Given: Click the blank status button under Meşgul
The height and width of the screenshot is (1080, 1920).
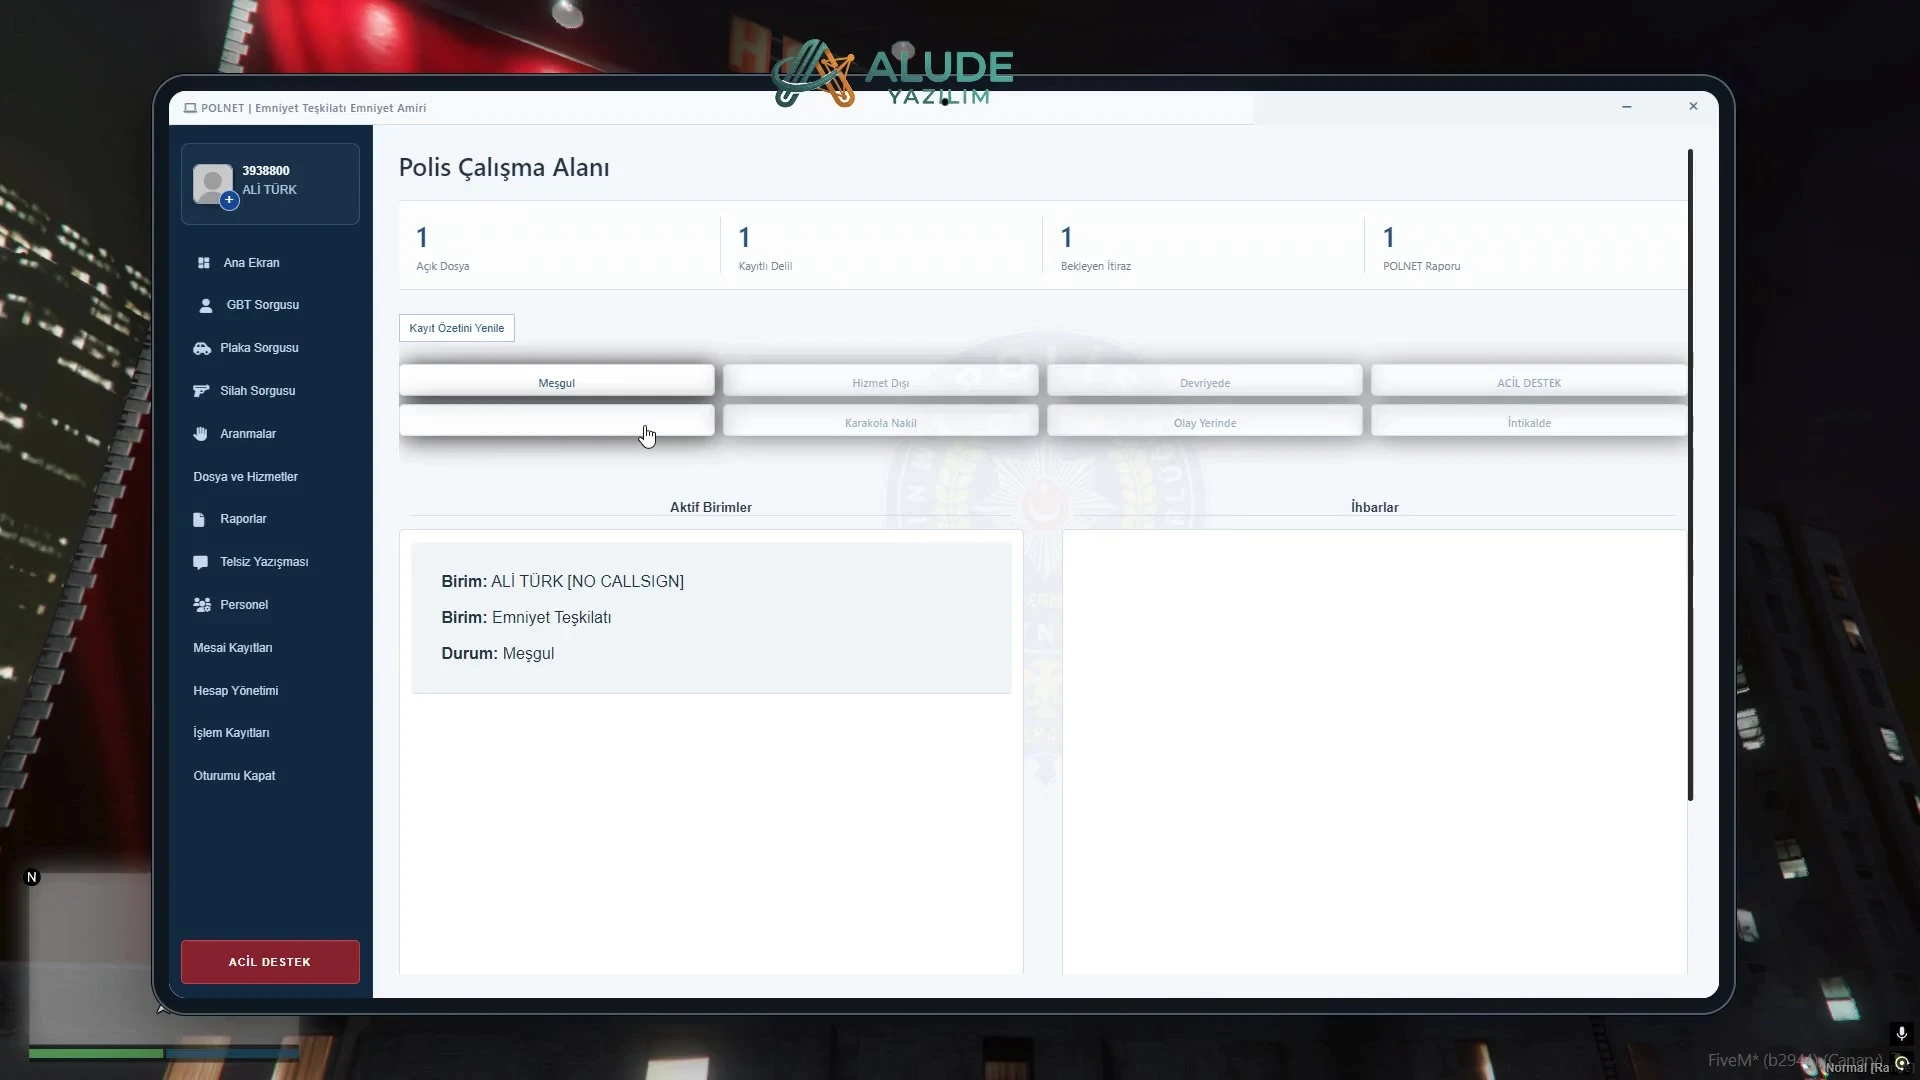Looking at the screenshot, I should tap(557, 421).
